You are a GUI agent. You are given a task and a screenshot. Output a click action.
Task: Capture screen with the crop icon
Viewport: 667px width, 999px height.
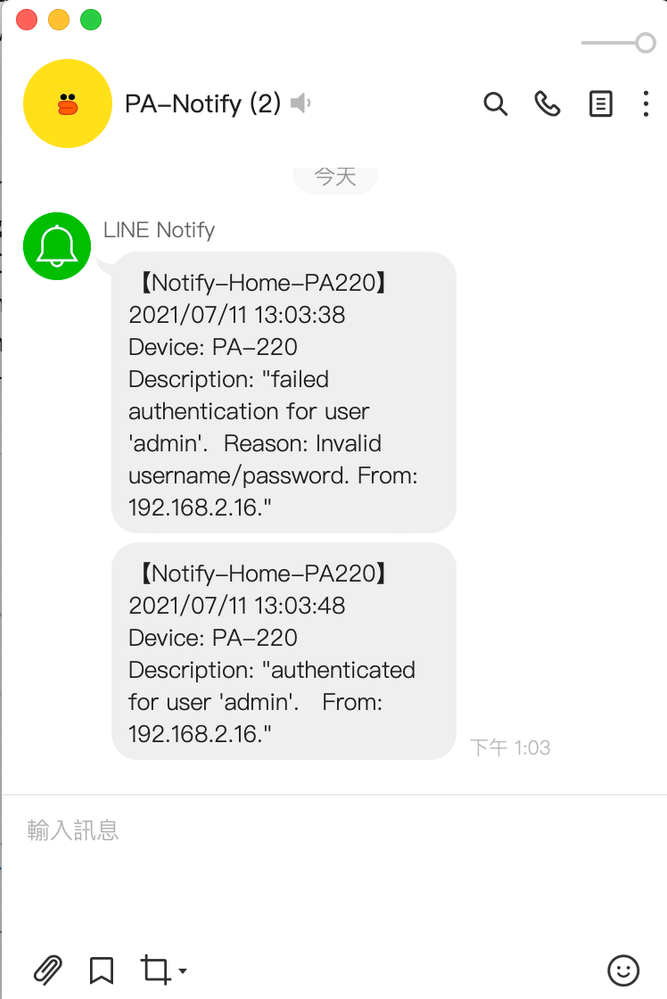pyautogui.click(x=155, y=969)
